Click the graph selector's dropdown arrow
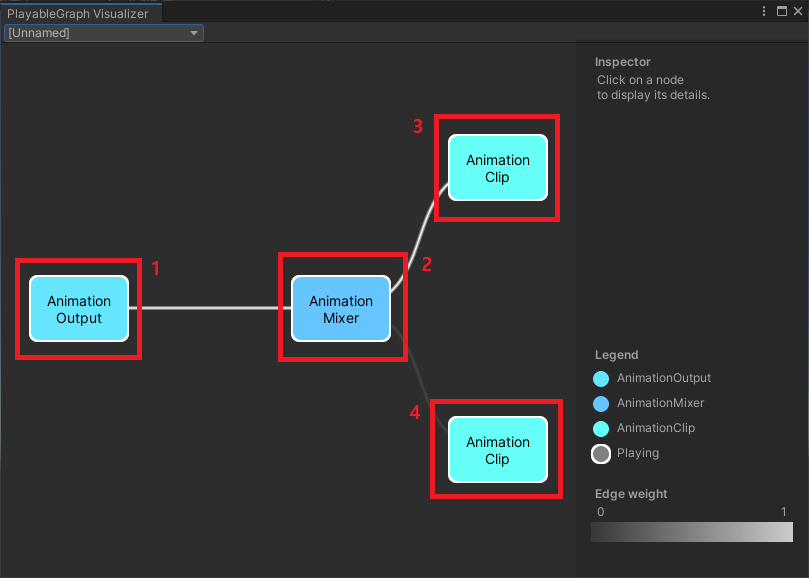Viewport: 809px width, 578px height. pyautogui.click(x=194, y=32)
